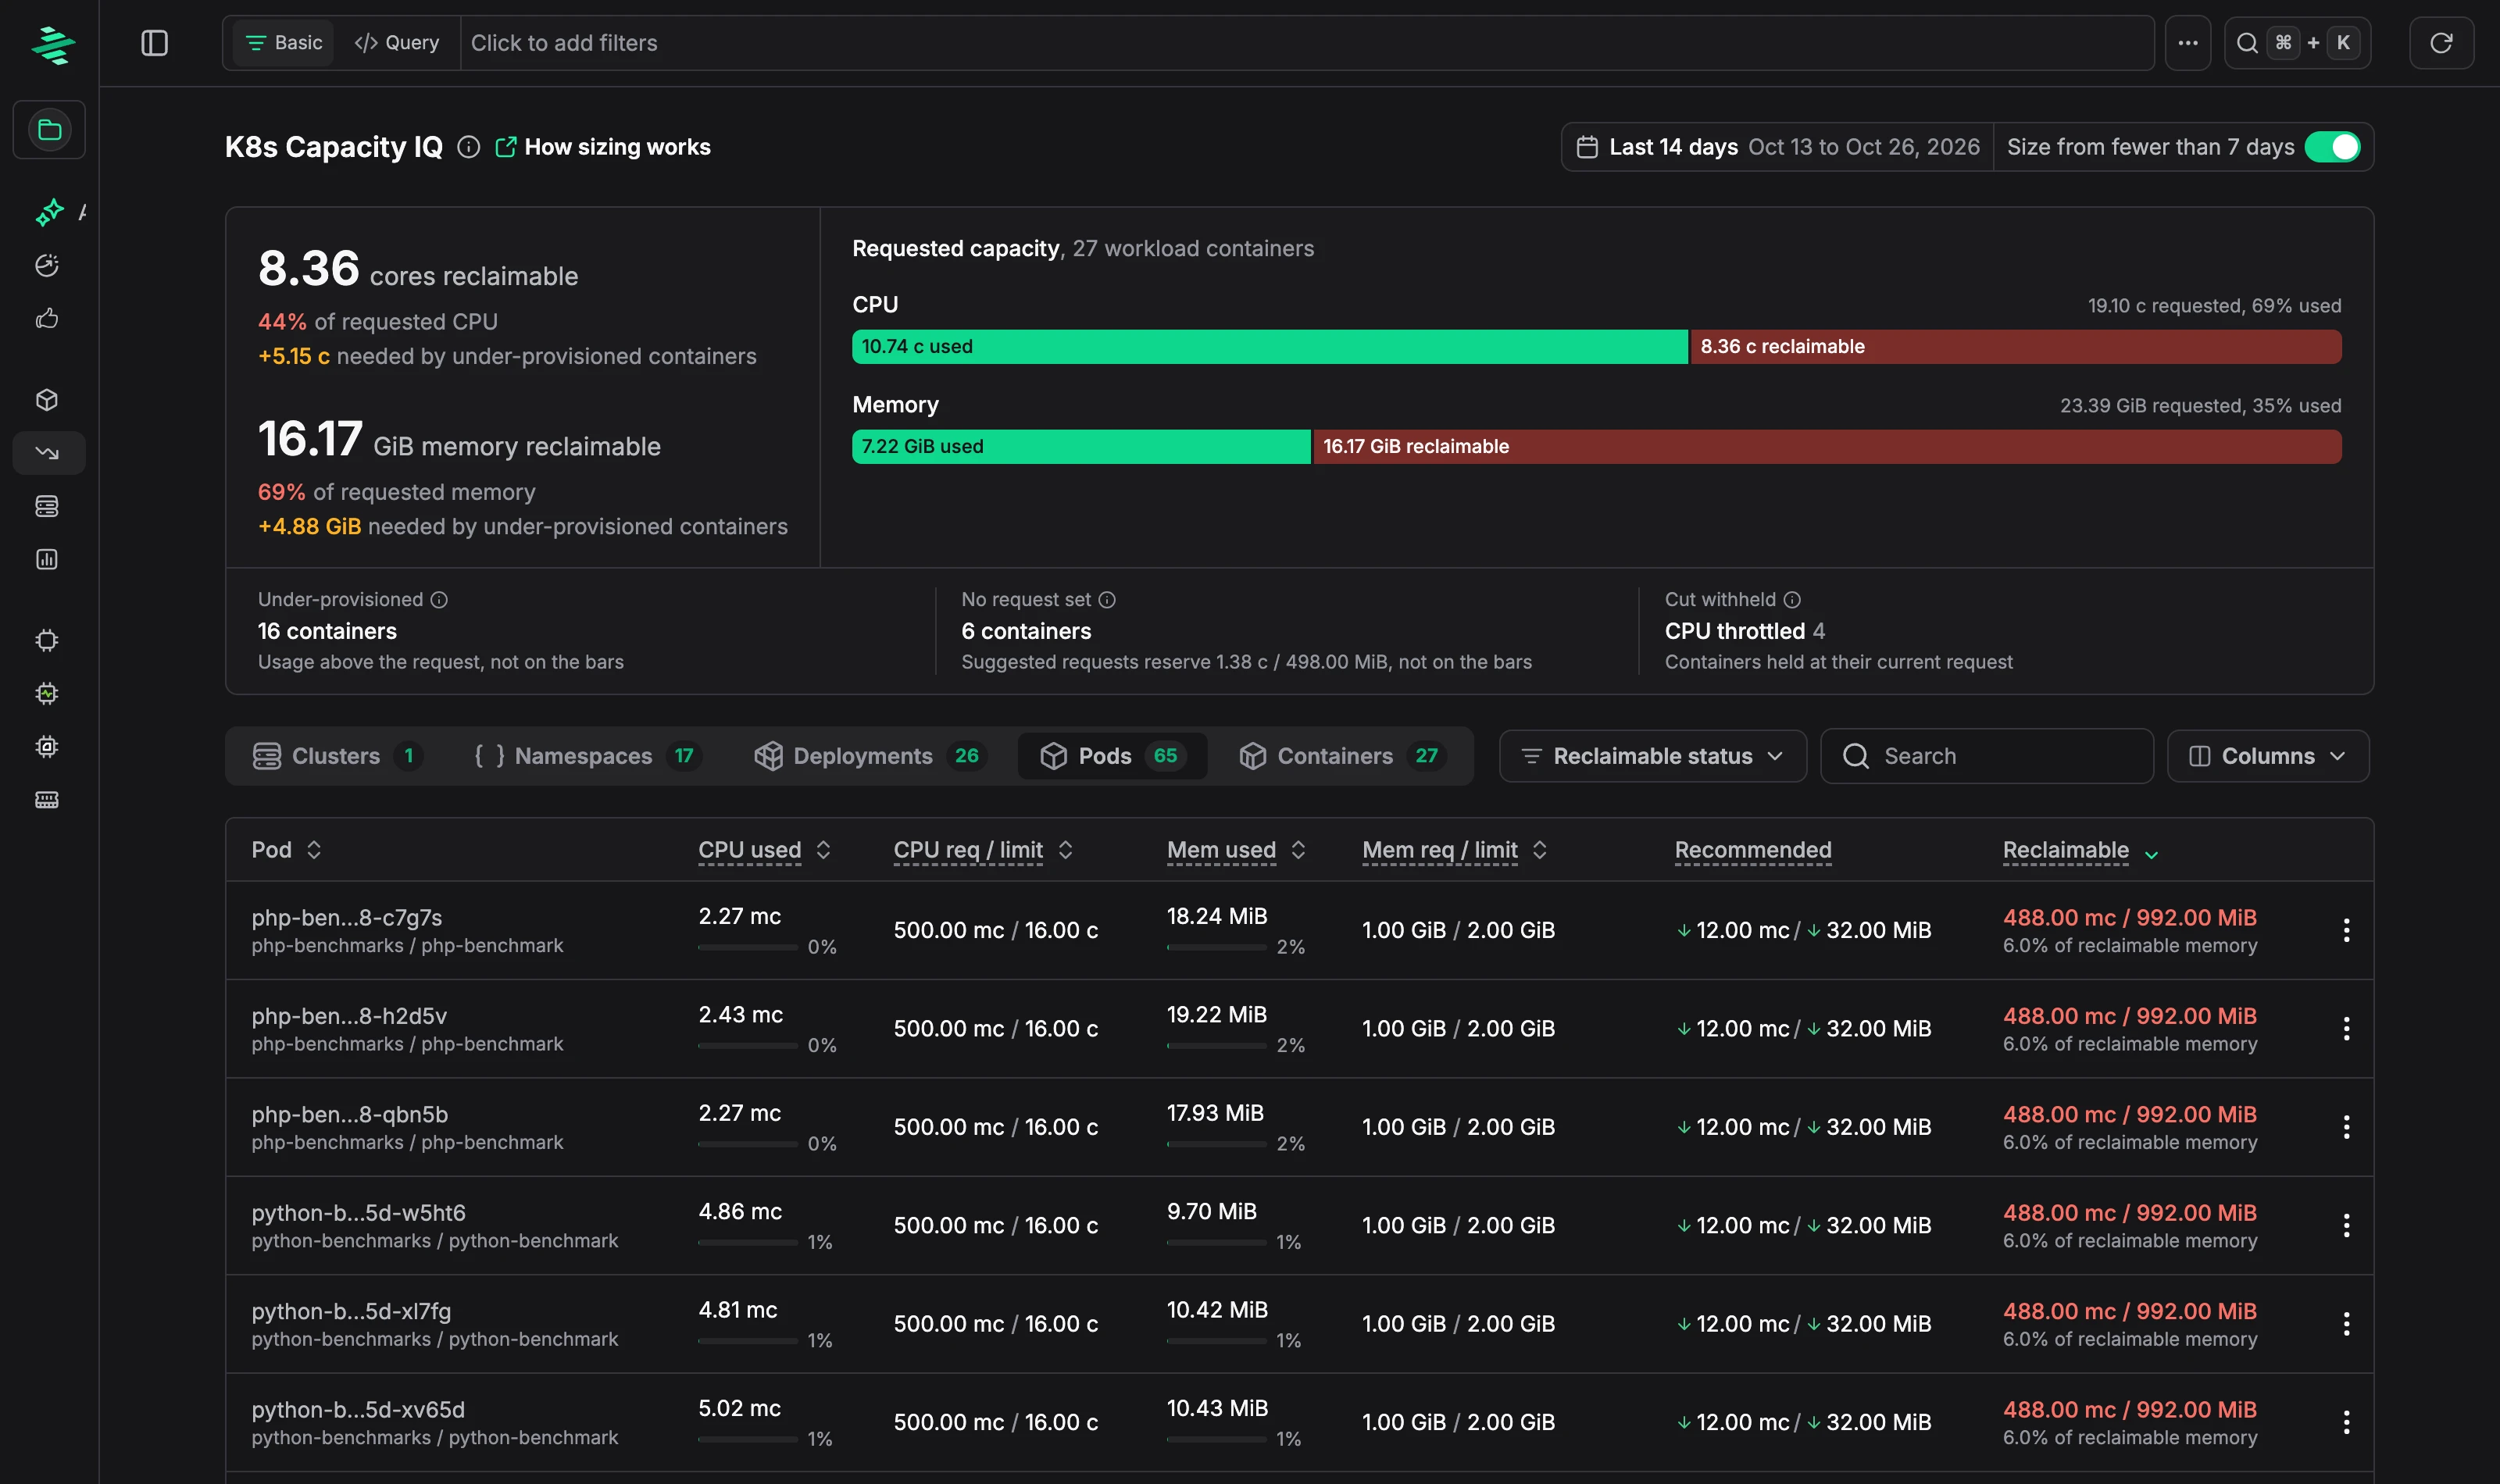
Task: Click the 'Click to add filters' field
Action: (1306, 43)
